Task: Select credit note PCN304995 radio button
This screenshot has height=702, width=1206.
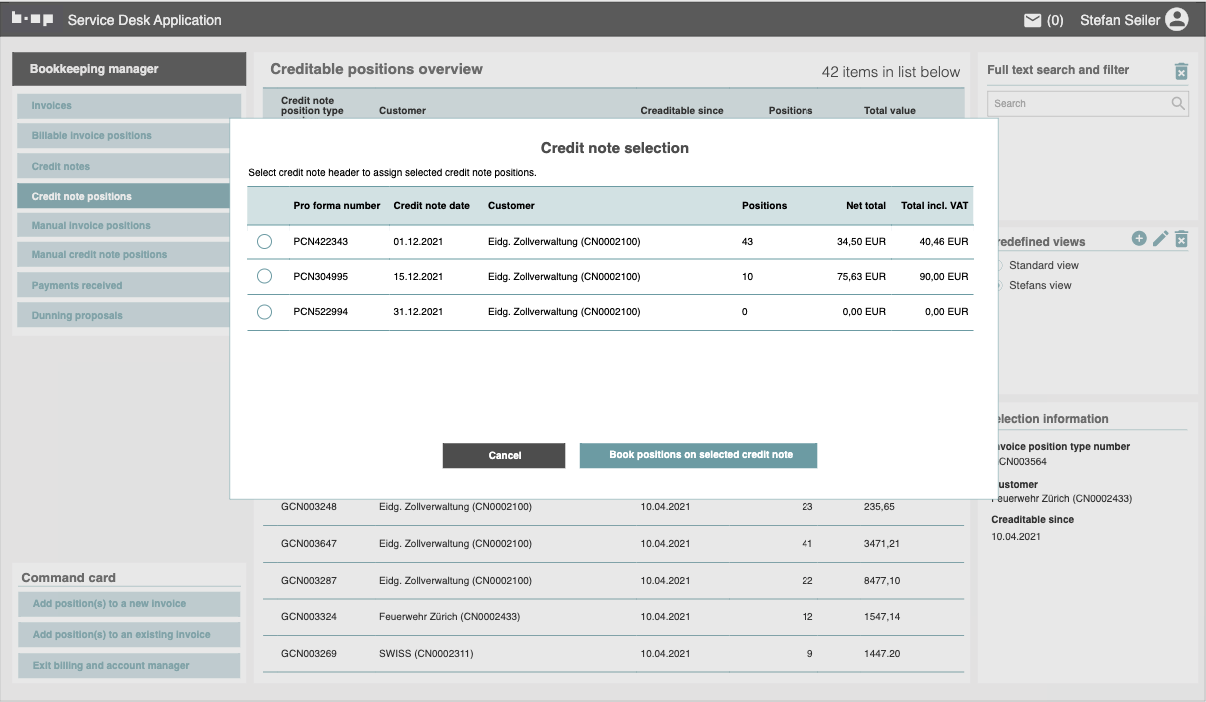Action: [x=264, y=276]
